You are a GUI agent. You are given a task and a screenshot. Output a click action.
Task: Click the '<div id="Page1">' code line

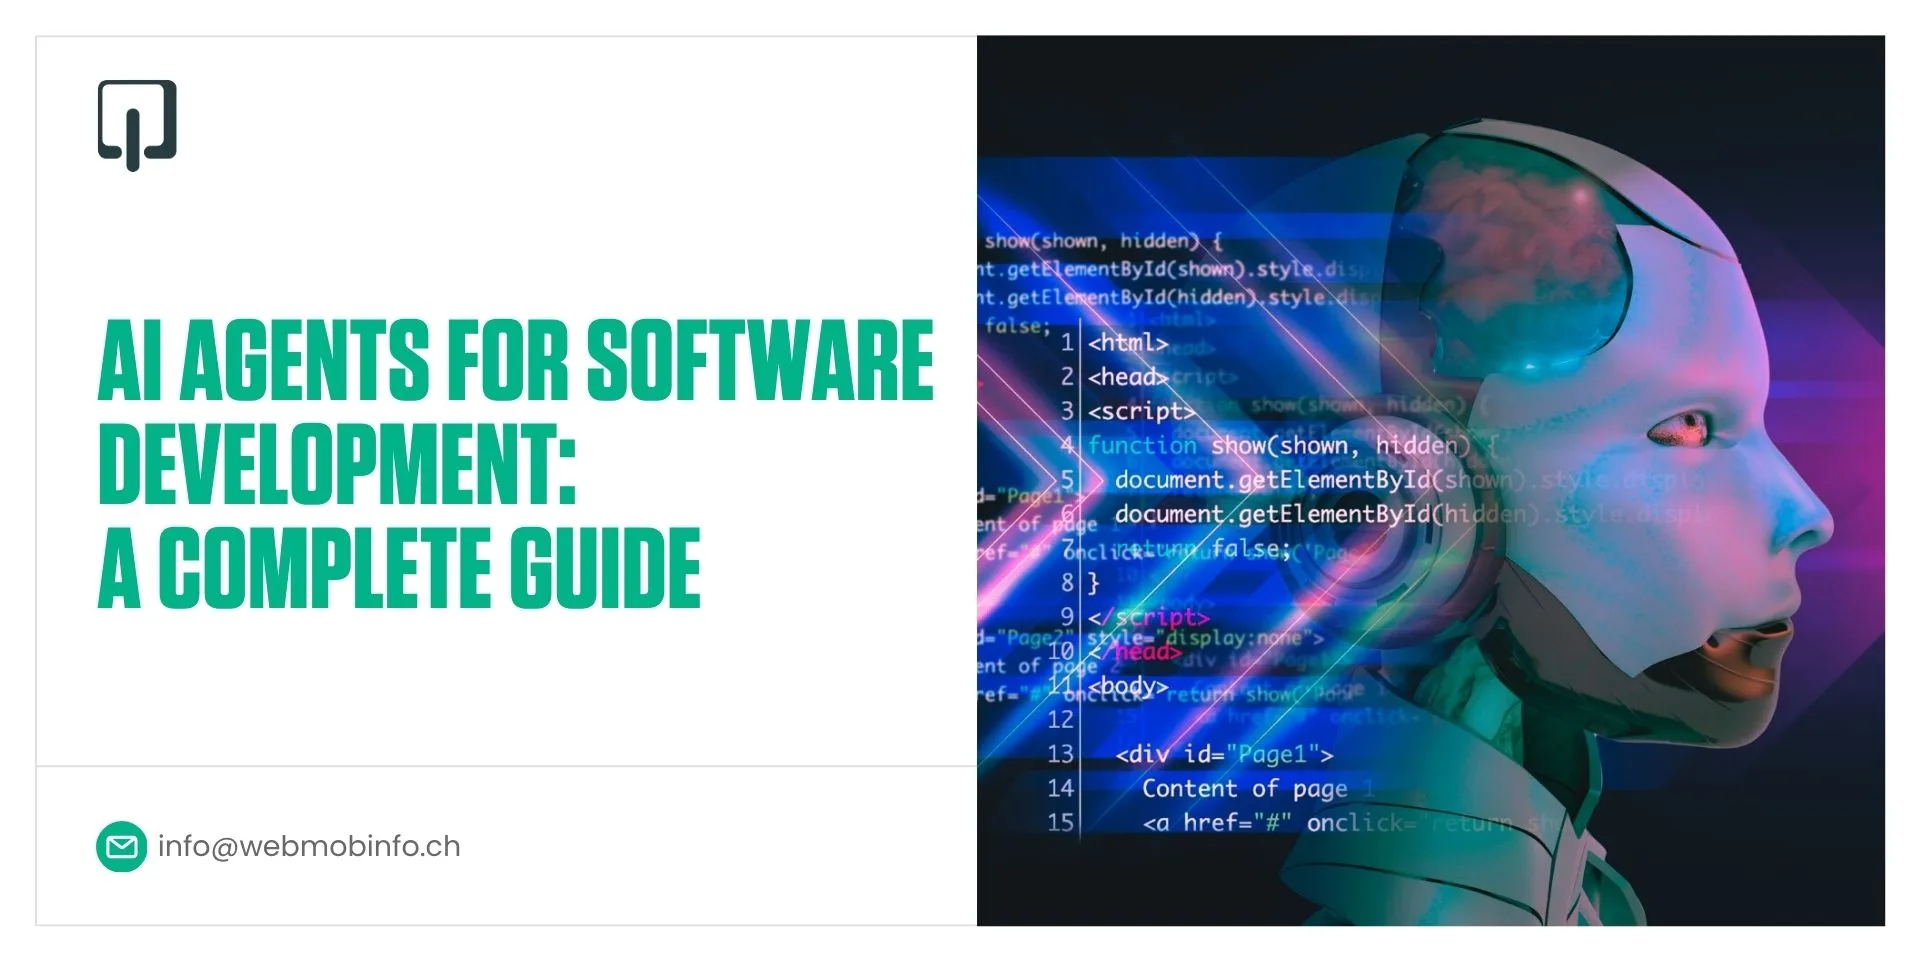point(1224,754)
